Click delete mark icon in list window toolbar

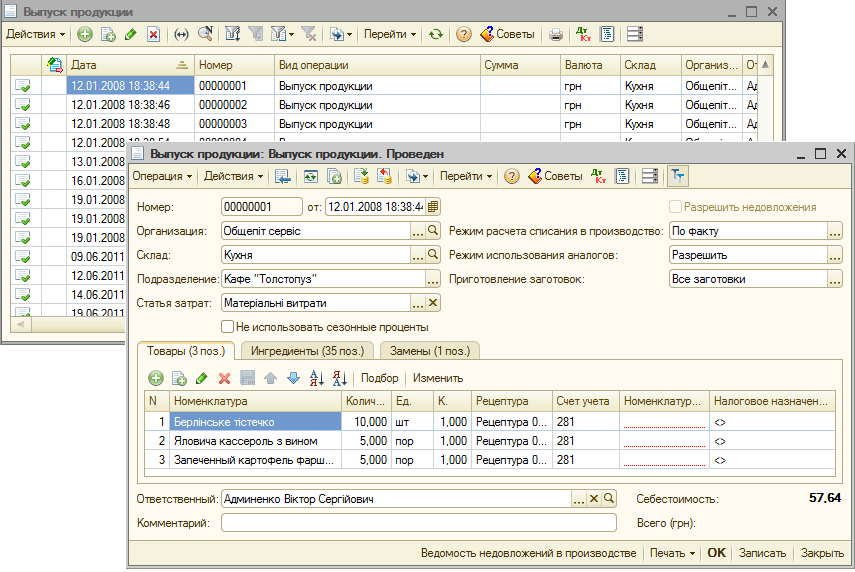tap(154, 34)
